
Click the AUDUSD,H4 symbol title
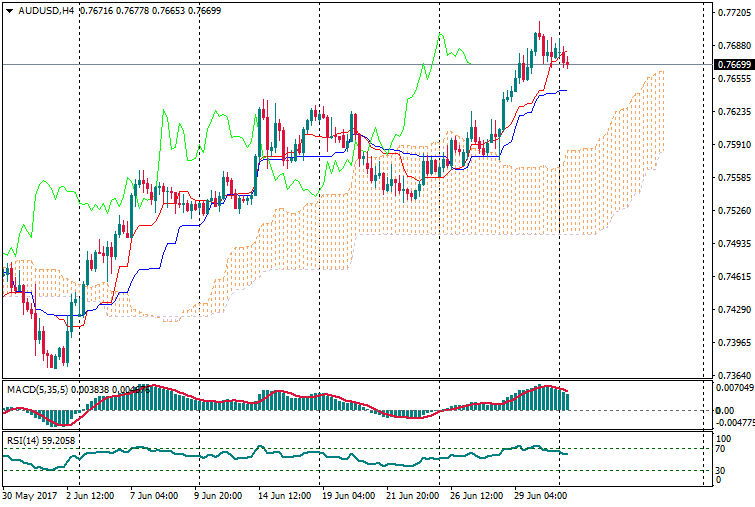(45, 11)
